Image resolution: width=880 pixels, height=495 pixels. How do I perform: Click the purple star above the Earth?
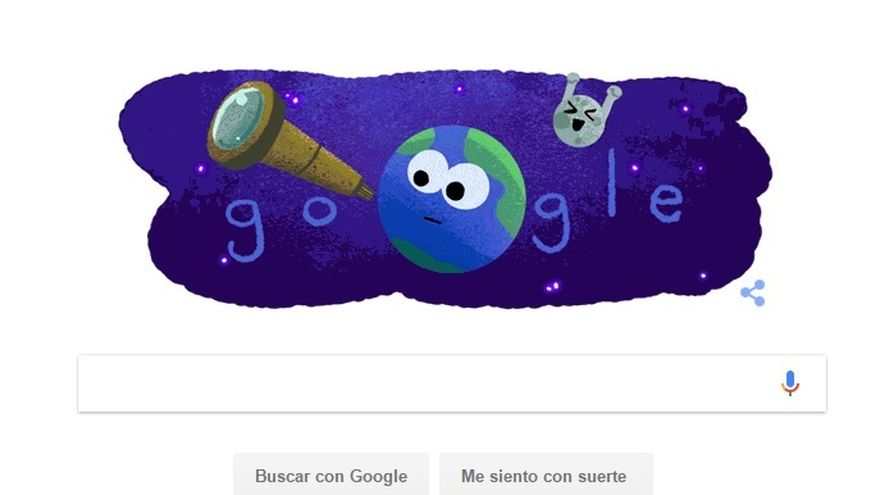460,89
